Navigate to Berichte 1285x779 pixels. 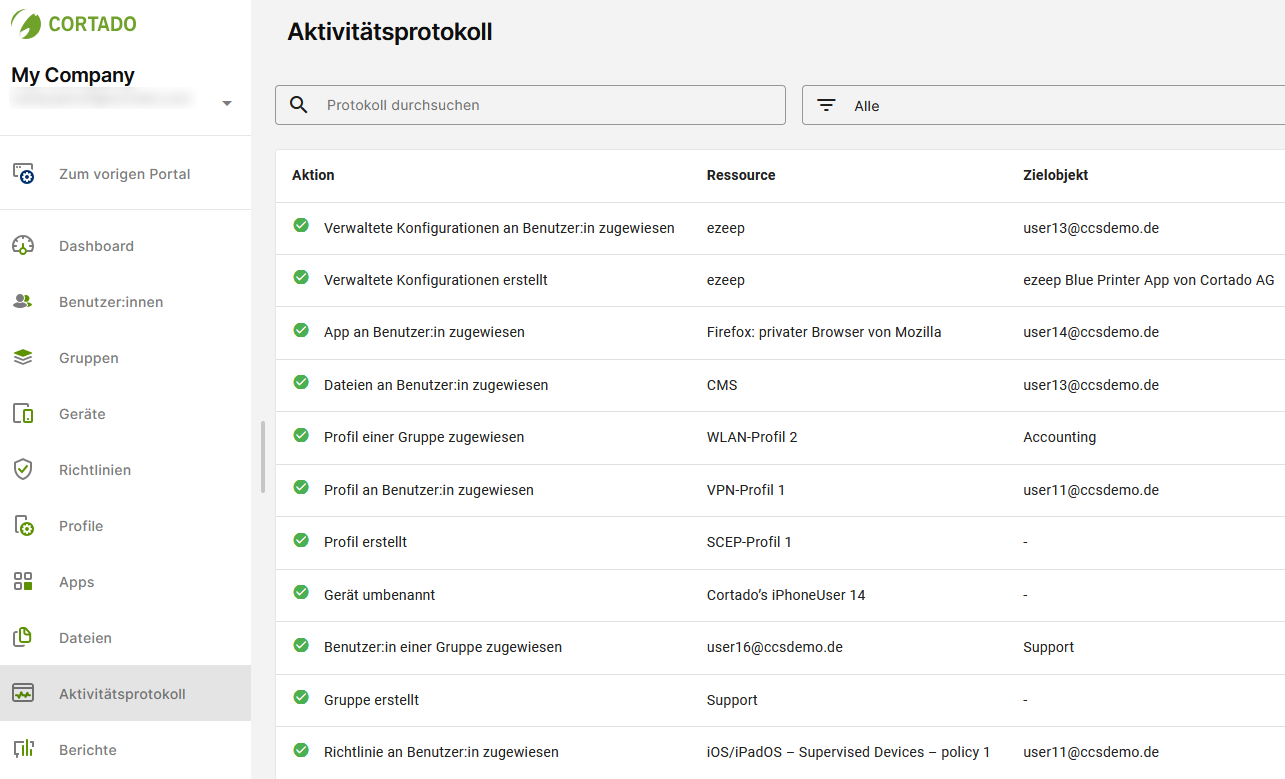point(125,750)
